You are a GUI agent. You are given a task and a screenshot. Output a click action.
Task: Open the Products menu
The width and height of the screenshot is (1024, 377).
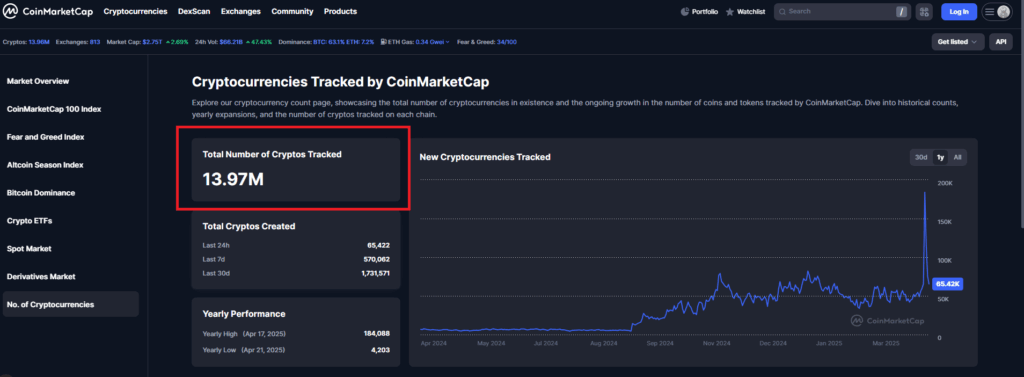[340, 12]
